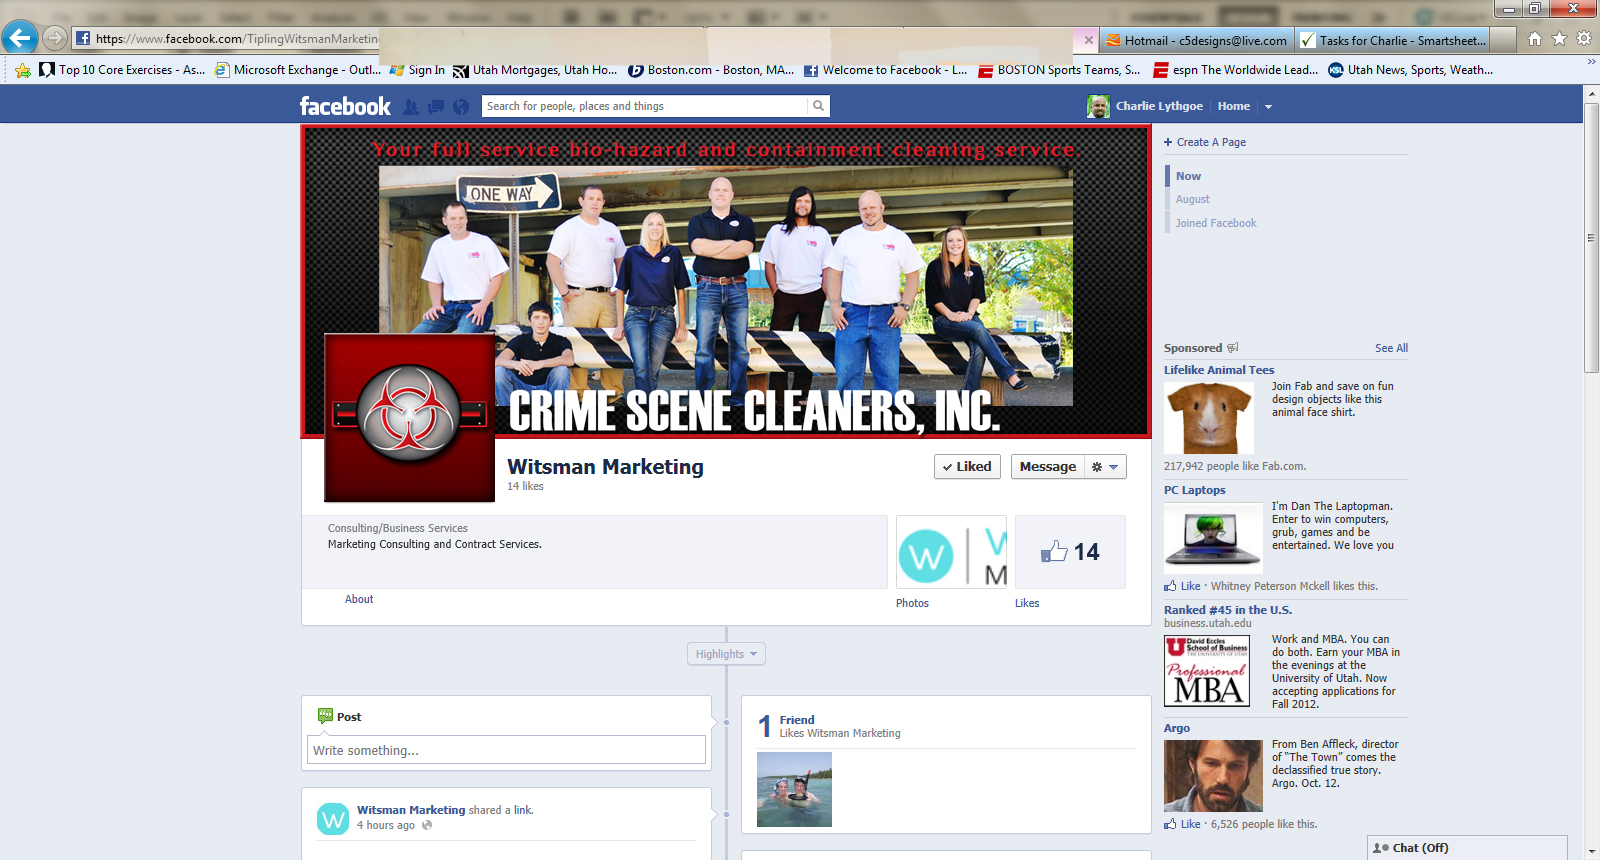
Task: Click the thumbs-up Likes box showing 14
Action: pyautogui.click(x=1070, y=552)
